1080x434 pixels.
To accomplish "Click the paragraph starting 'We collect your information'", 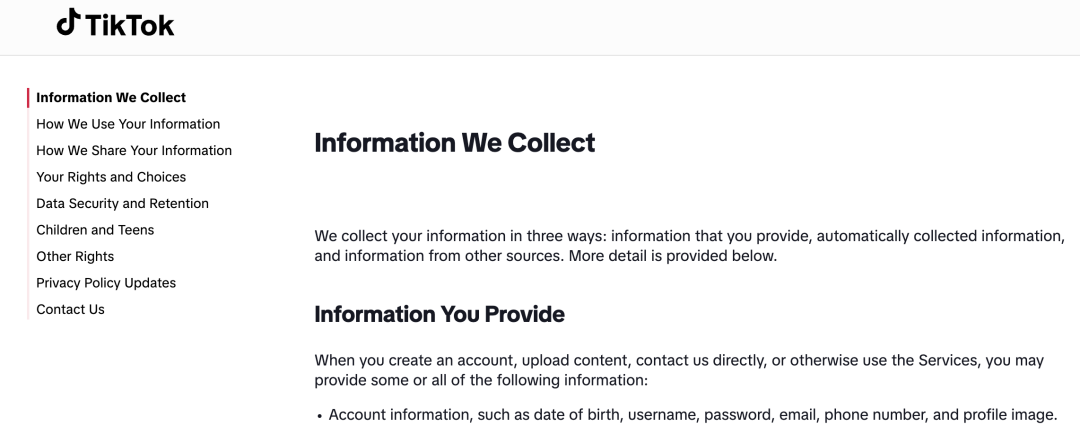I will 688,246.
